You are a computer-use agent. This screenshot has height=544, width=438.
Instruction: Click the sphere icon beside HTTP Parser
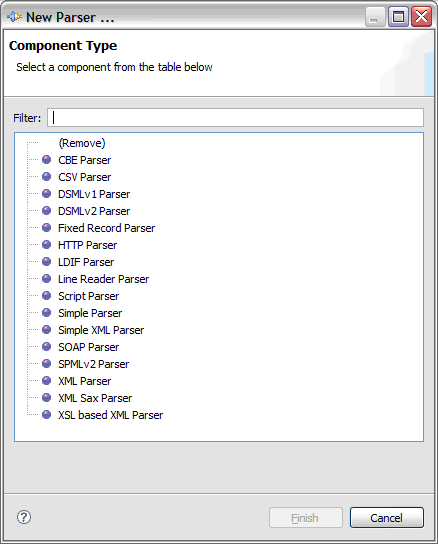(x=47, y=245)
